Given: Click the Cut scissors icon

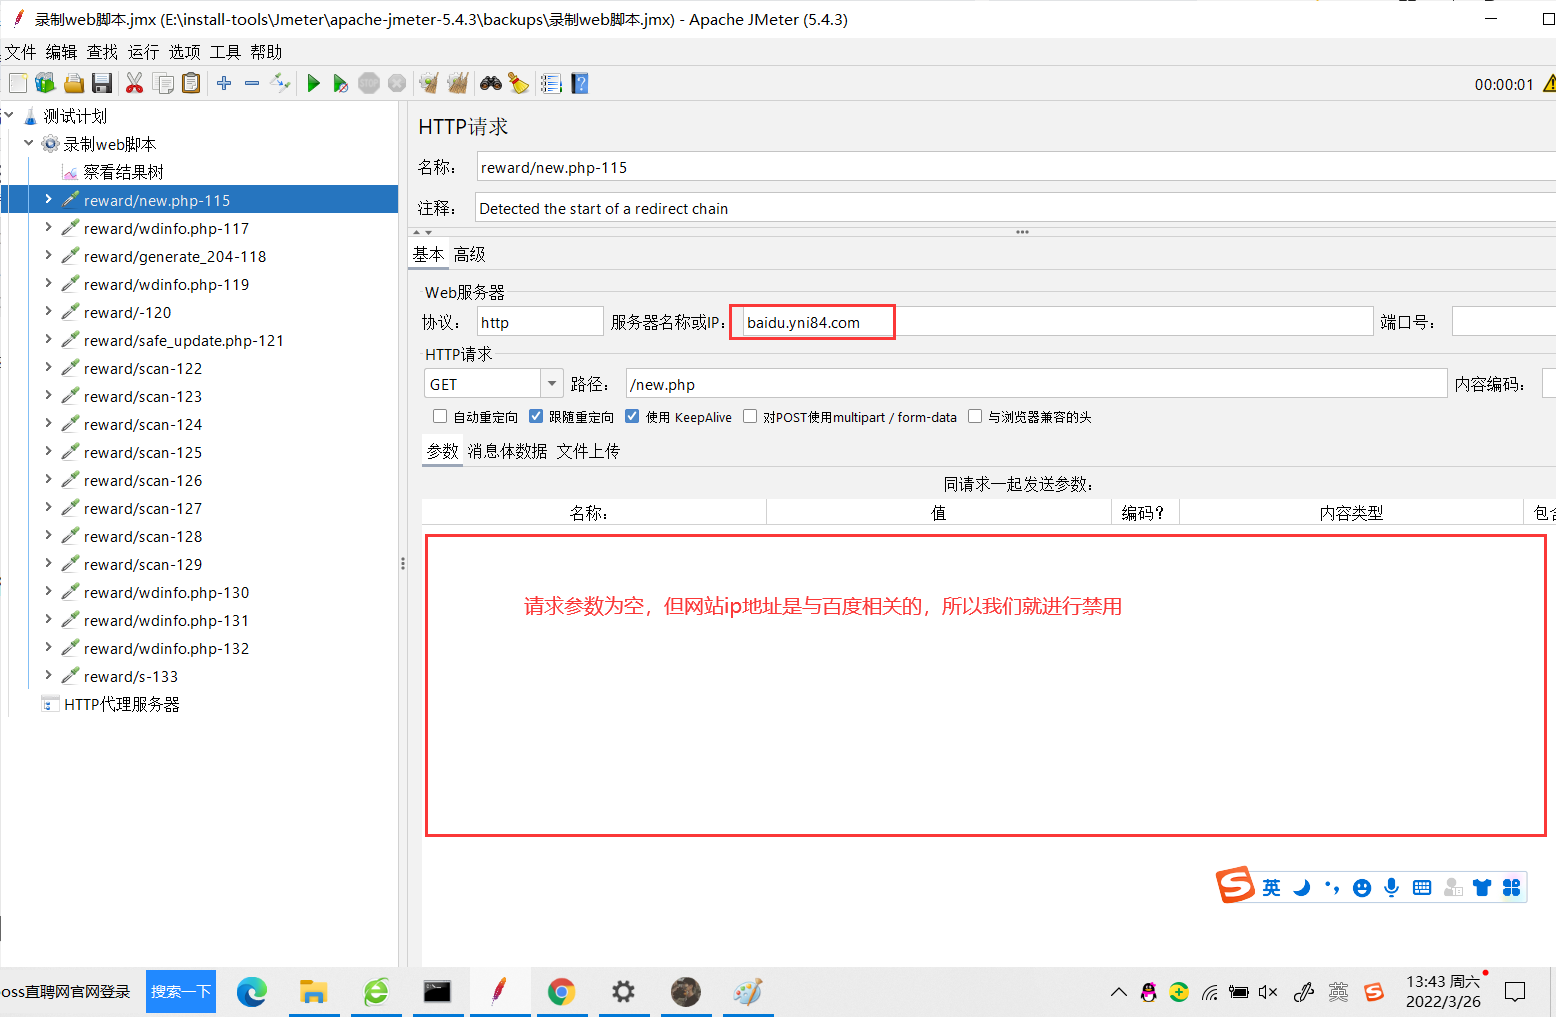Looking at the screenshot, I should click(x=134, y=83).
